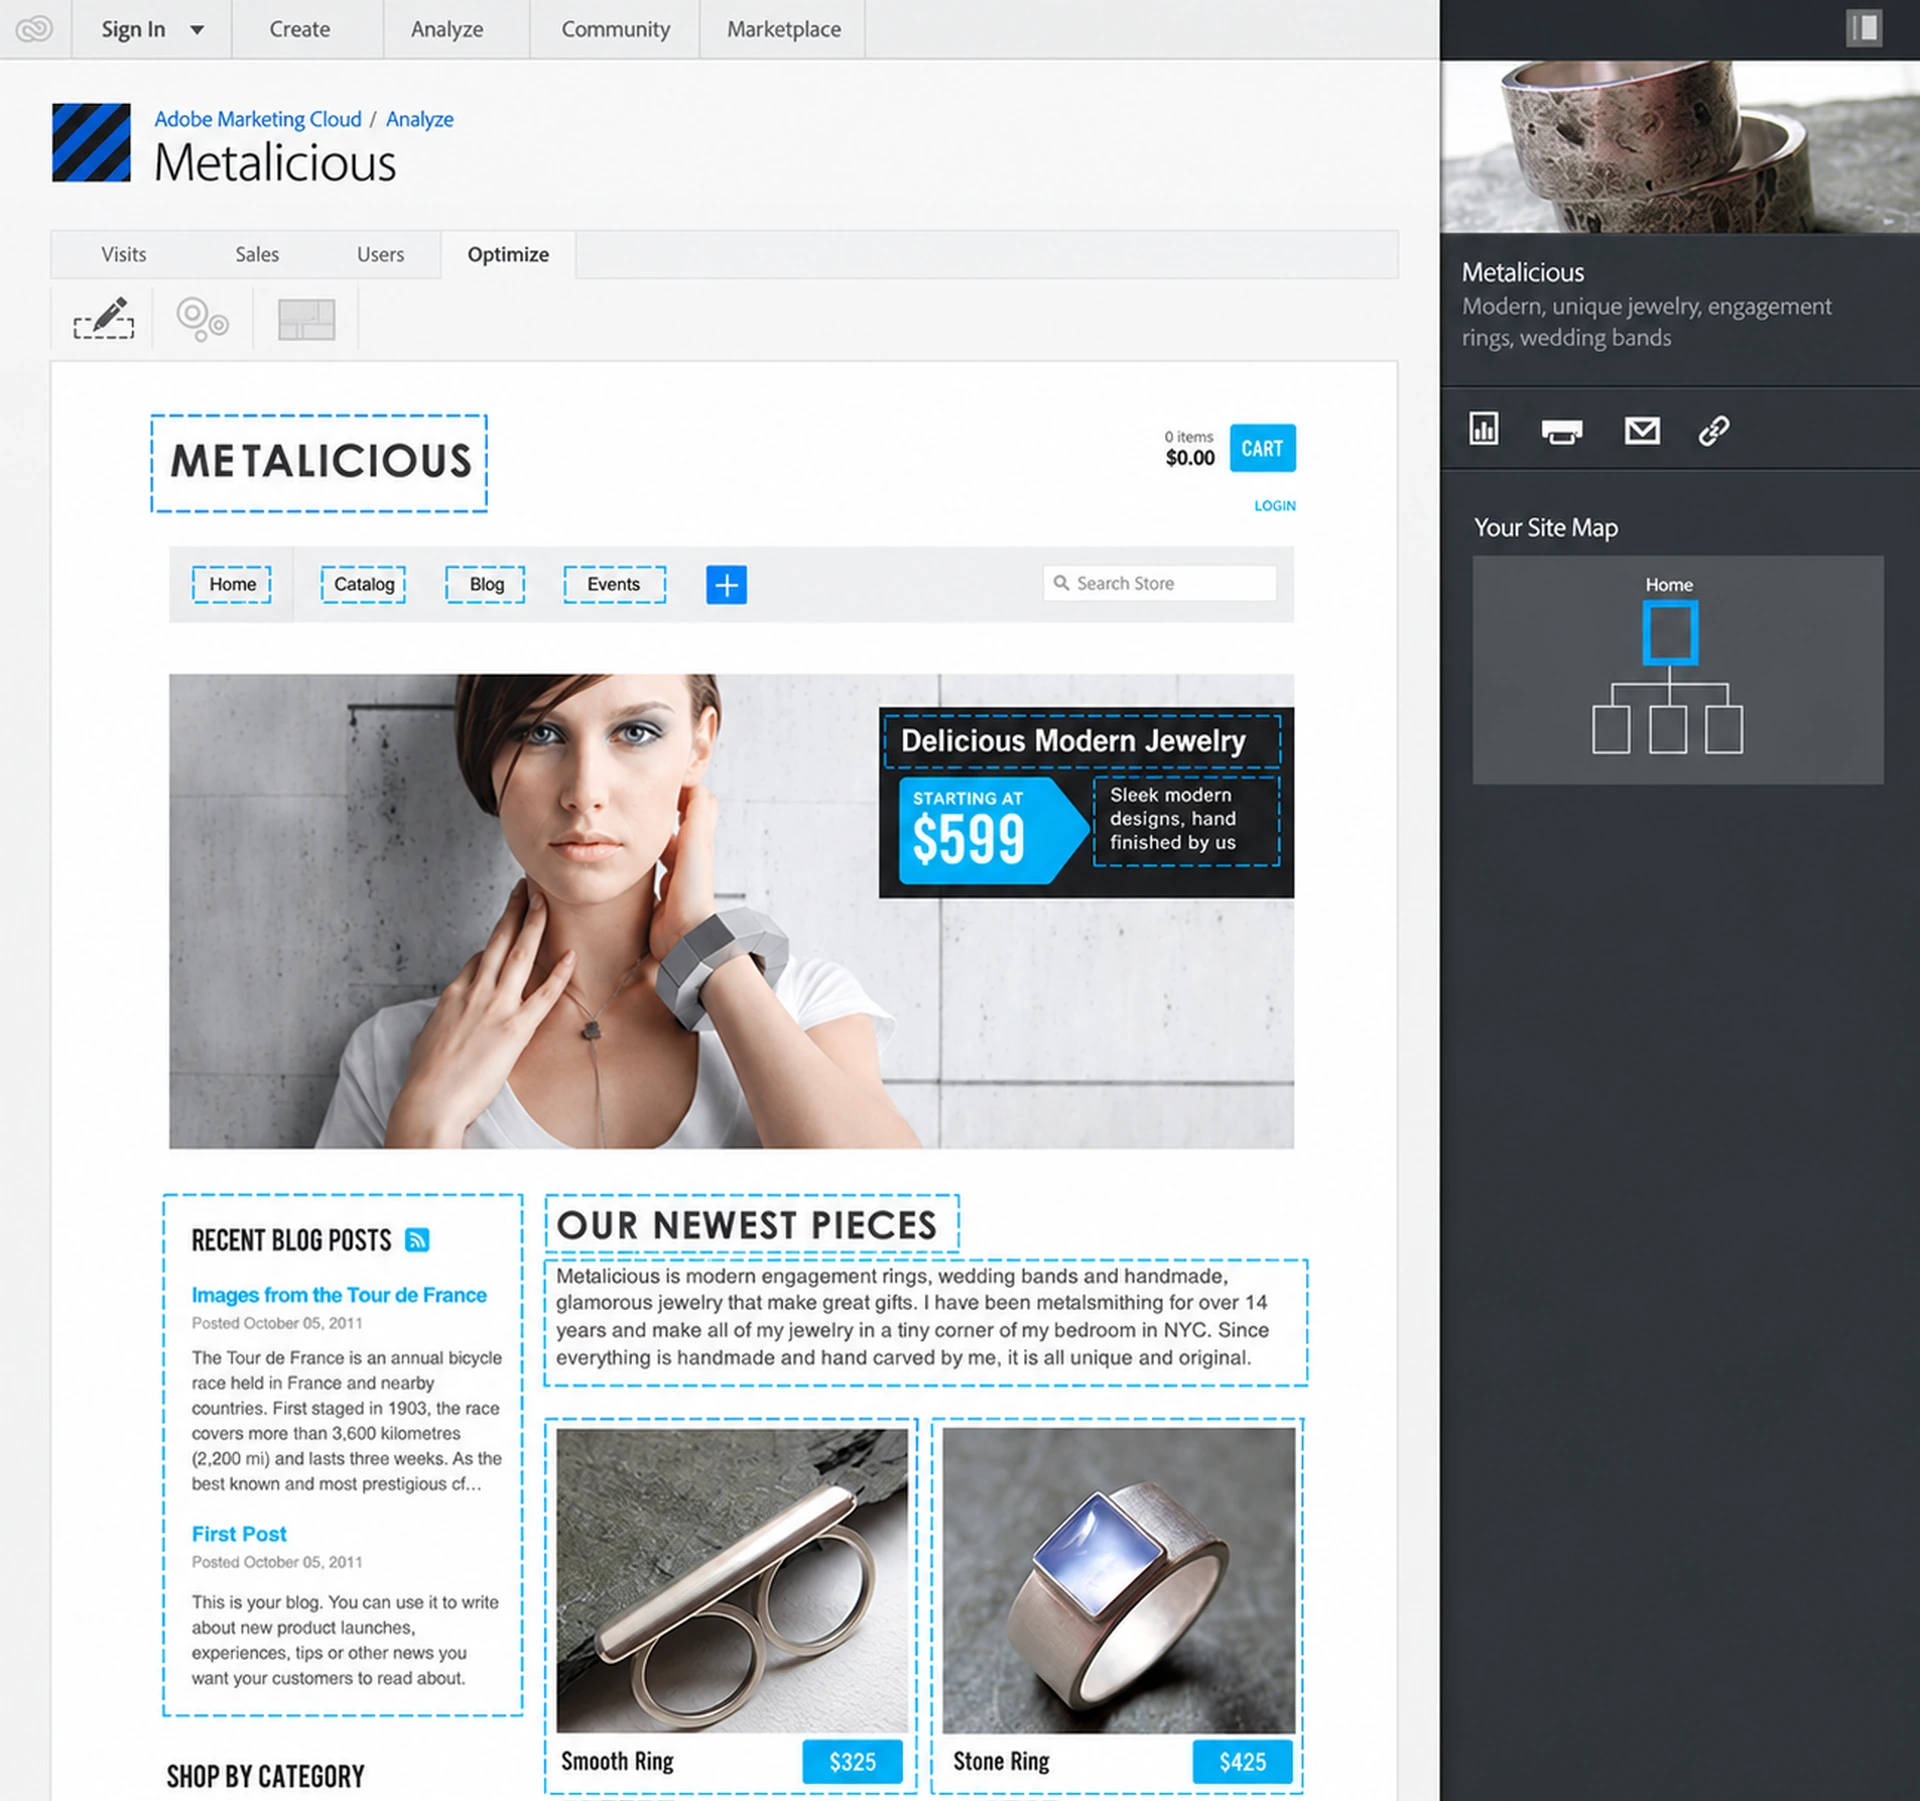1920x1801 pixels.
Task: Open the Sign In dropdown arrow
Action: (x=197, y=30)
